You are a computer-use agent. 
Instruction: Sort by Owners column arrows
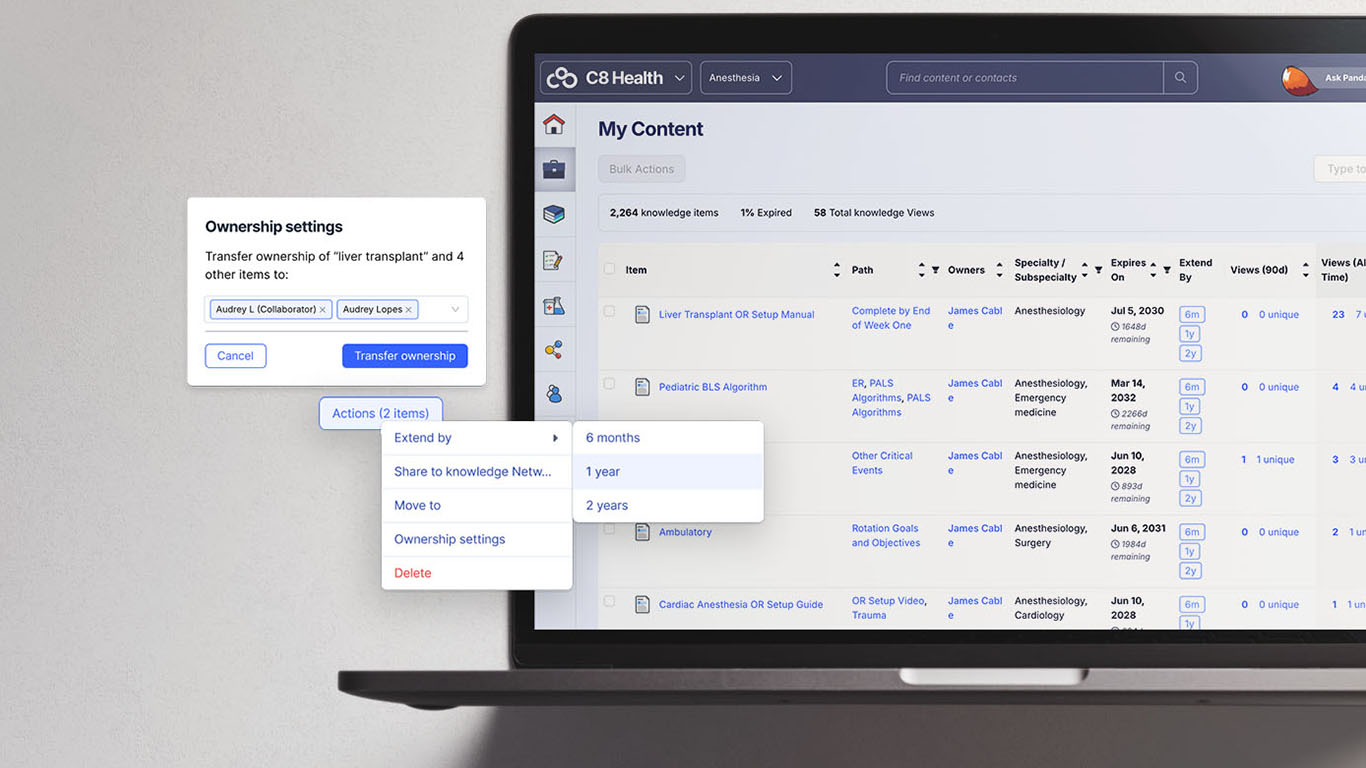click(x=998, y=270)
